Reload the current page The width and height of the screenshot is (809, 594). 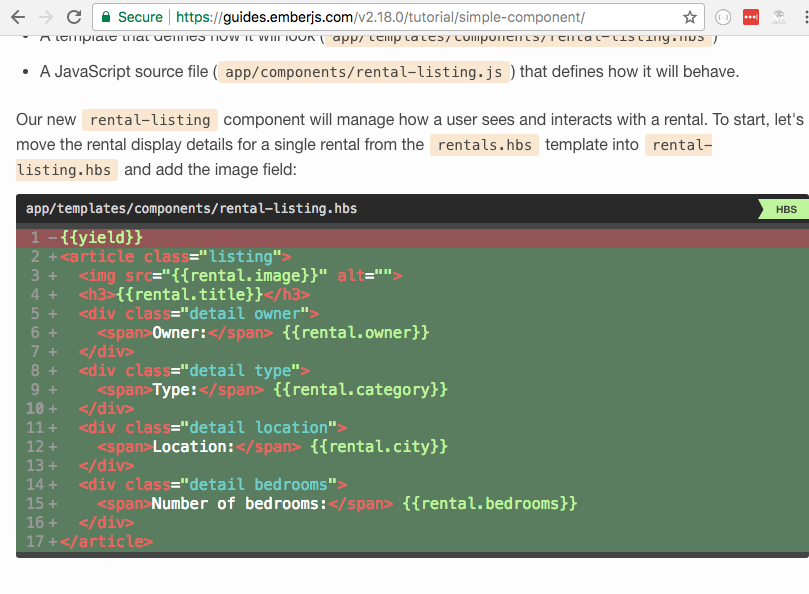(73, 17)
